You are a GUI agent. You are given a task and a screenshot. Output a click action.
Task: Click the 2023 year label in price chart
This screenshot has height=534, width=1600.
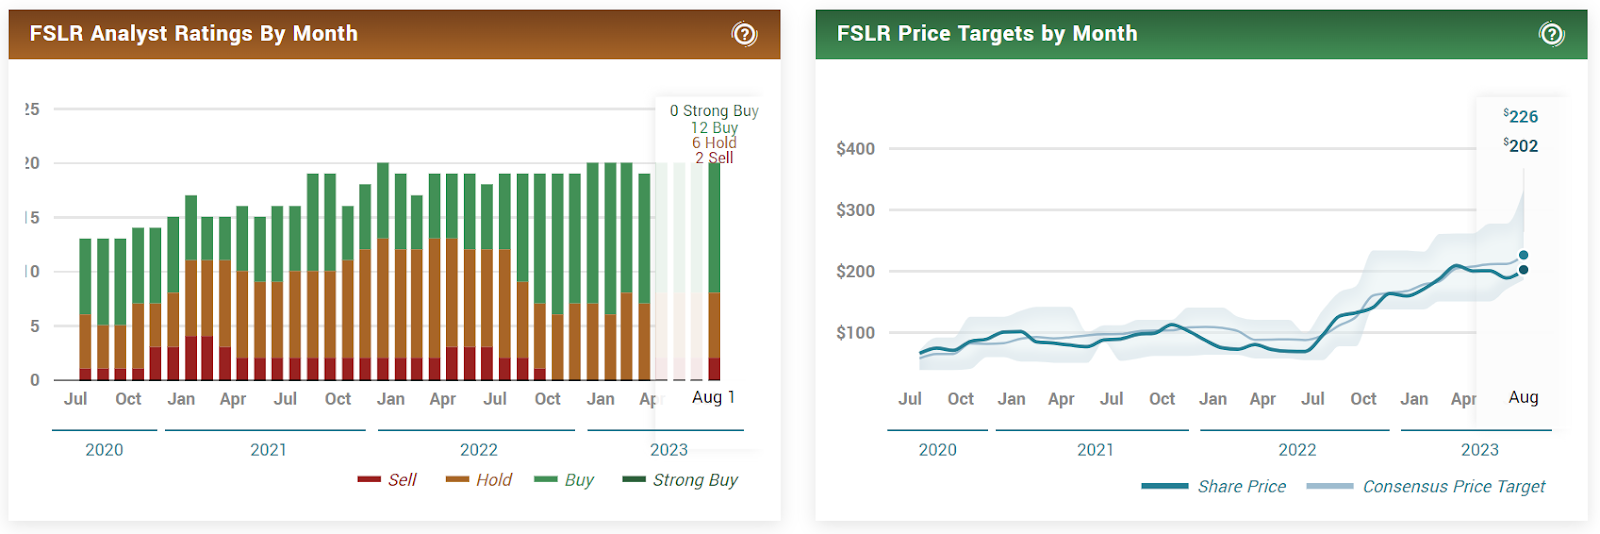1479,450
